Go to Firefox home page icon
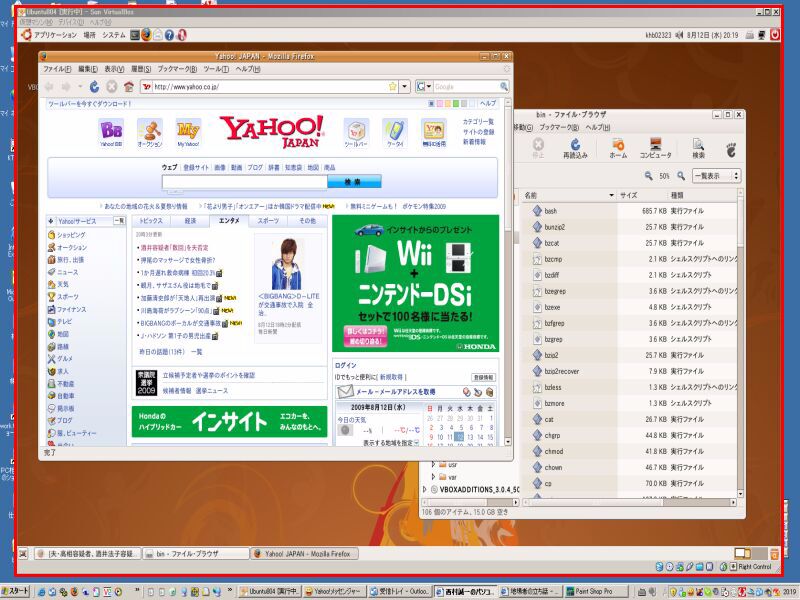Screen dimensions: 800x600 click(129, 87)
